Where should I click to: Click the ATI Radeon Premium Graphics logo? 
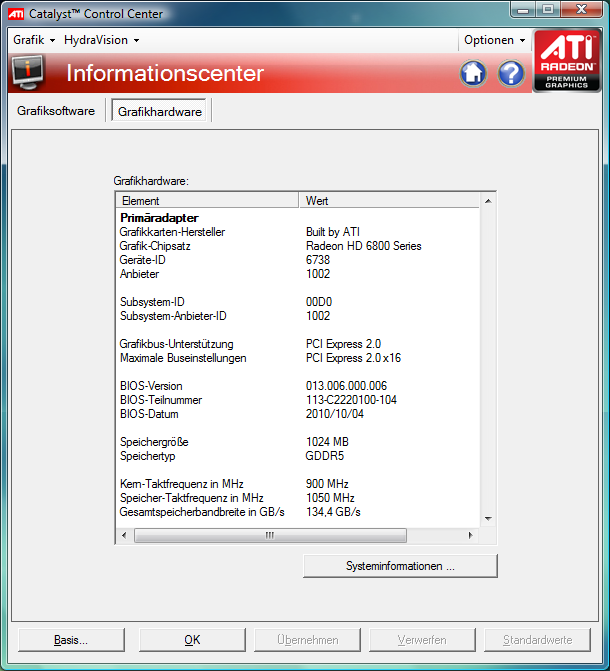click(x=567, y=60)
